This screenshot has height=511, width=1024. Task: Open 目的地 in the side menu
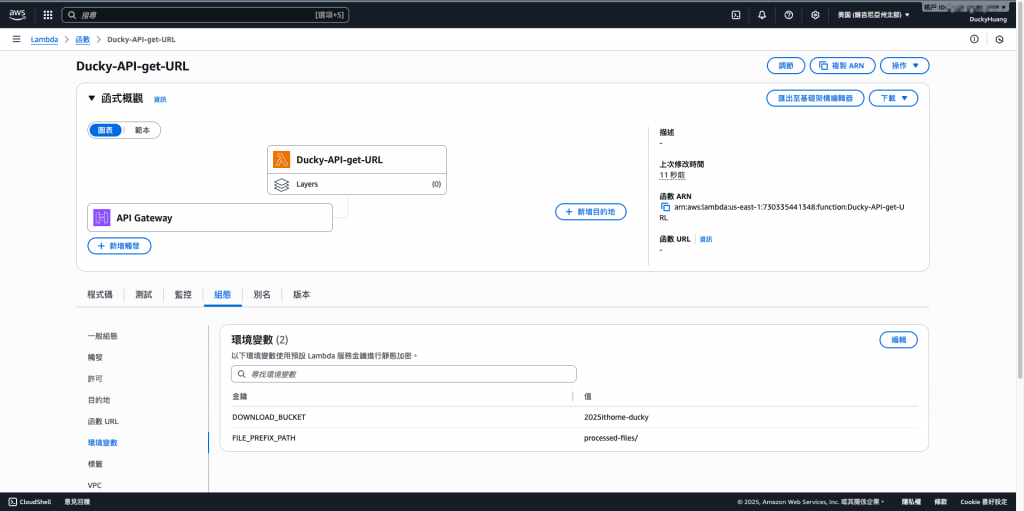(x=99, y=400)
